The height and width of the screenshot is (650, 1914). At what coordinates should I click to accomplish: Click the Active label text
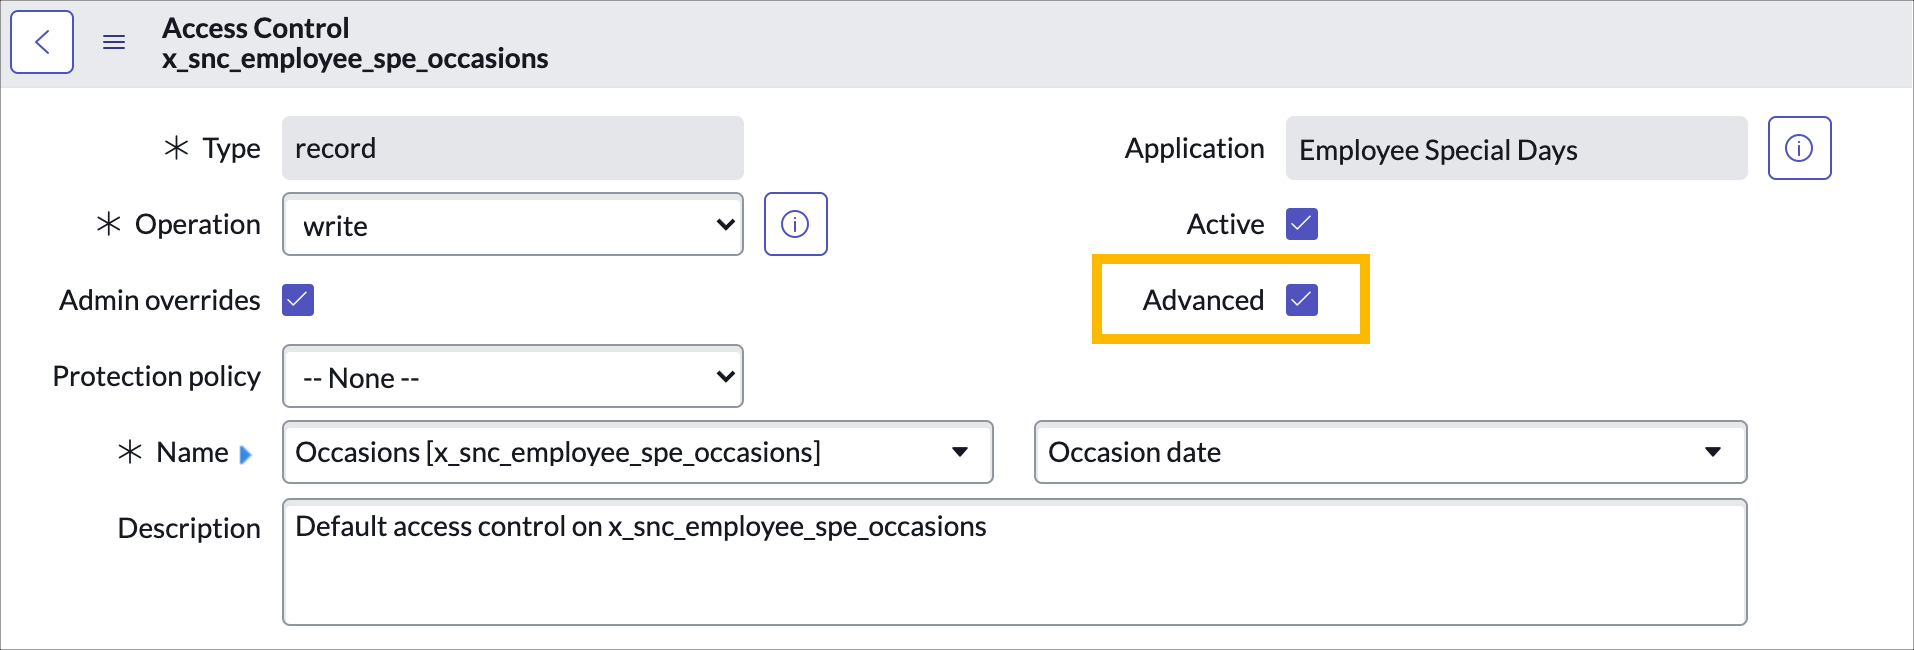[1225, 224]
